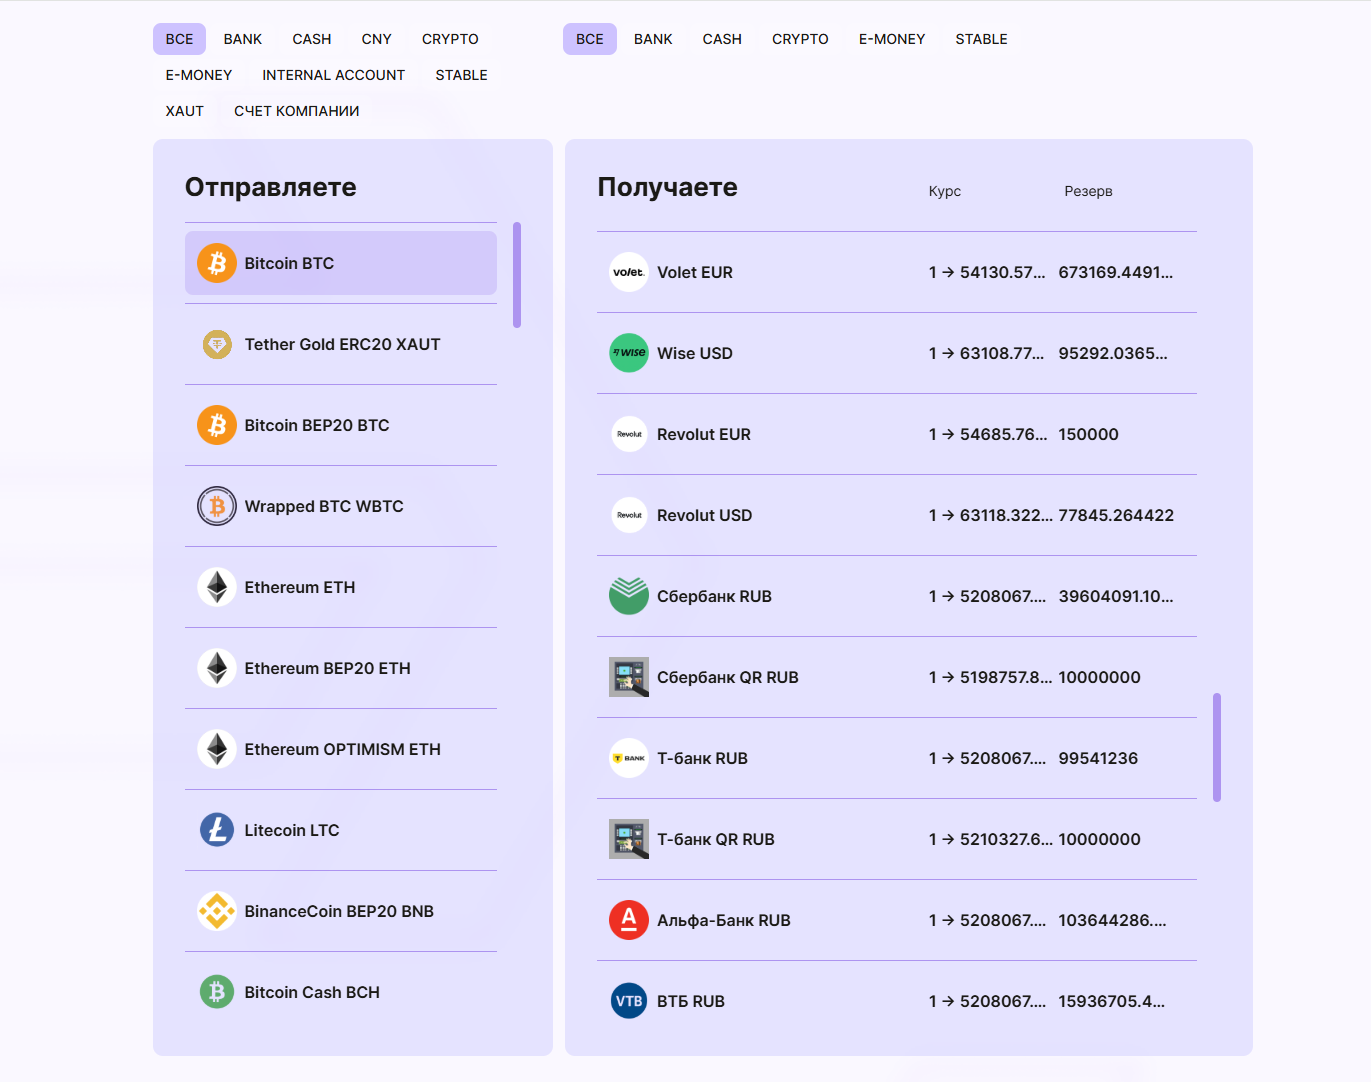Filter receive currencies by CASH
Image resolution: width=1371 pixels, height=1082 pixels.
point(722,39)
